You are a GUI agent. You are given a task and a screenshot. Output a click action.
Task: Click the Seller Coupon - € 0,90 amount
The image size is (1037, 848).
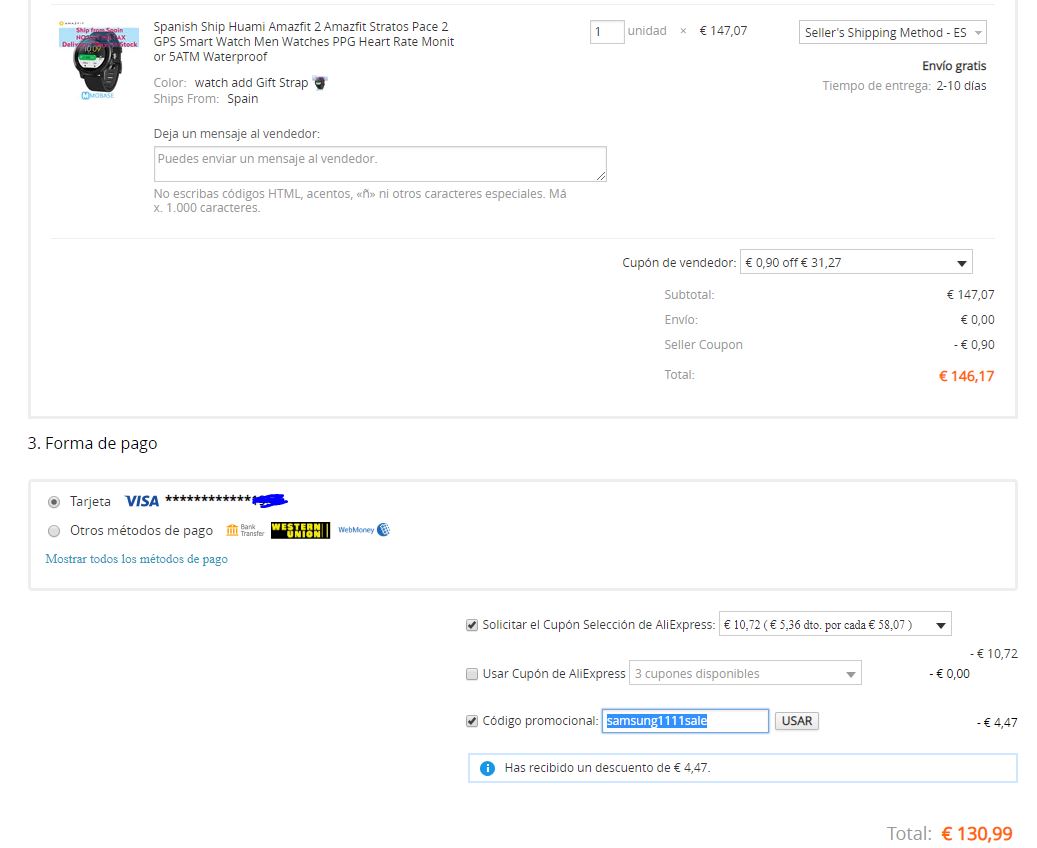[974, 345]
